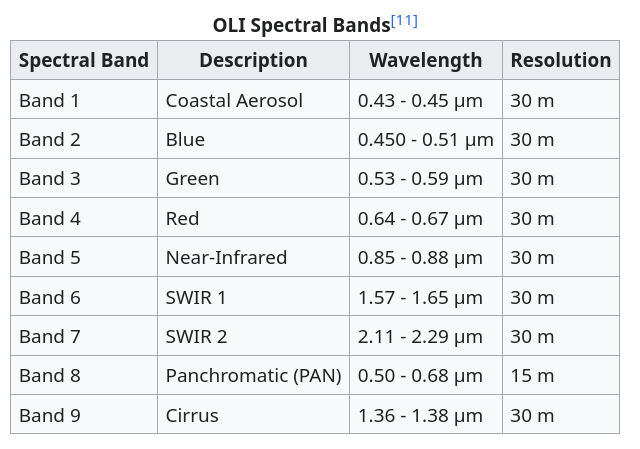Click the Cirrus description cell
The width and height of the screenshot is (640, 449).
(192, 415)
